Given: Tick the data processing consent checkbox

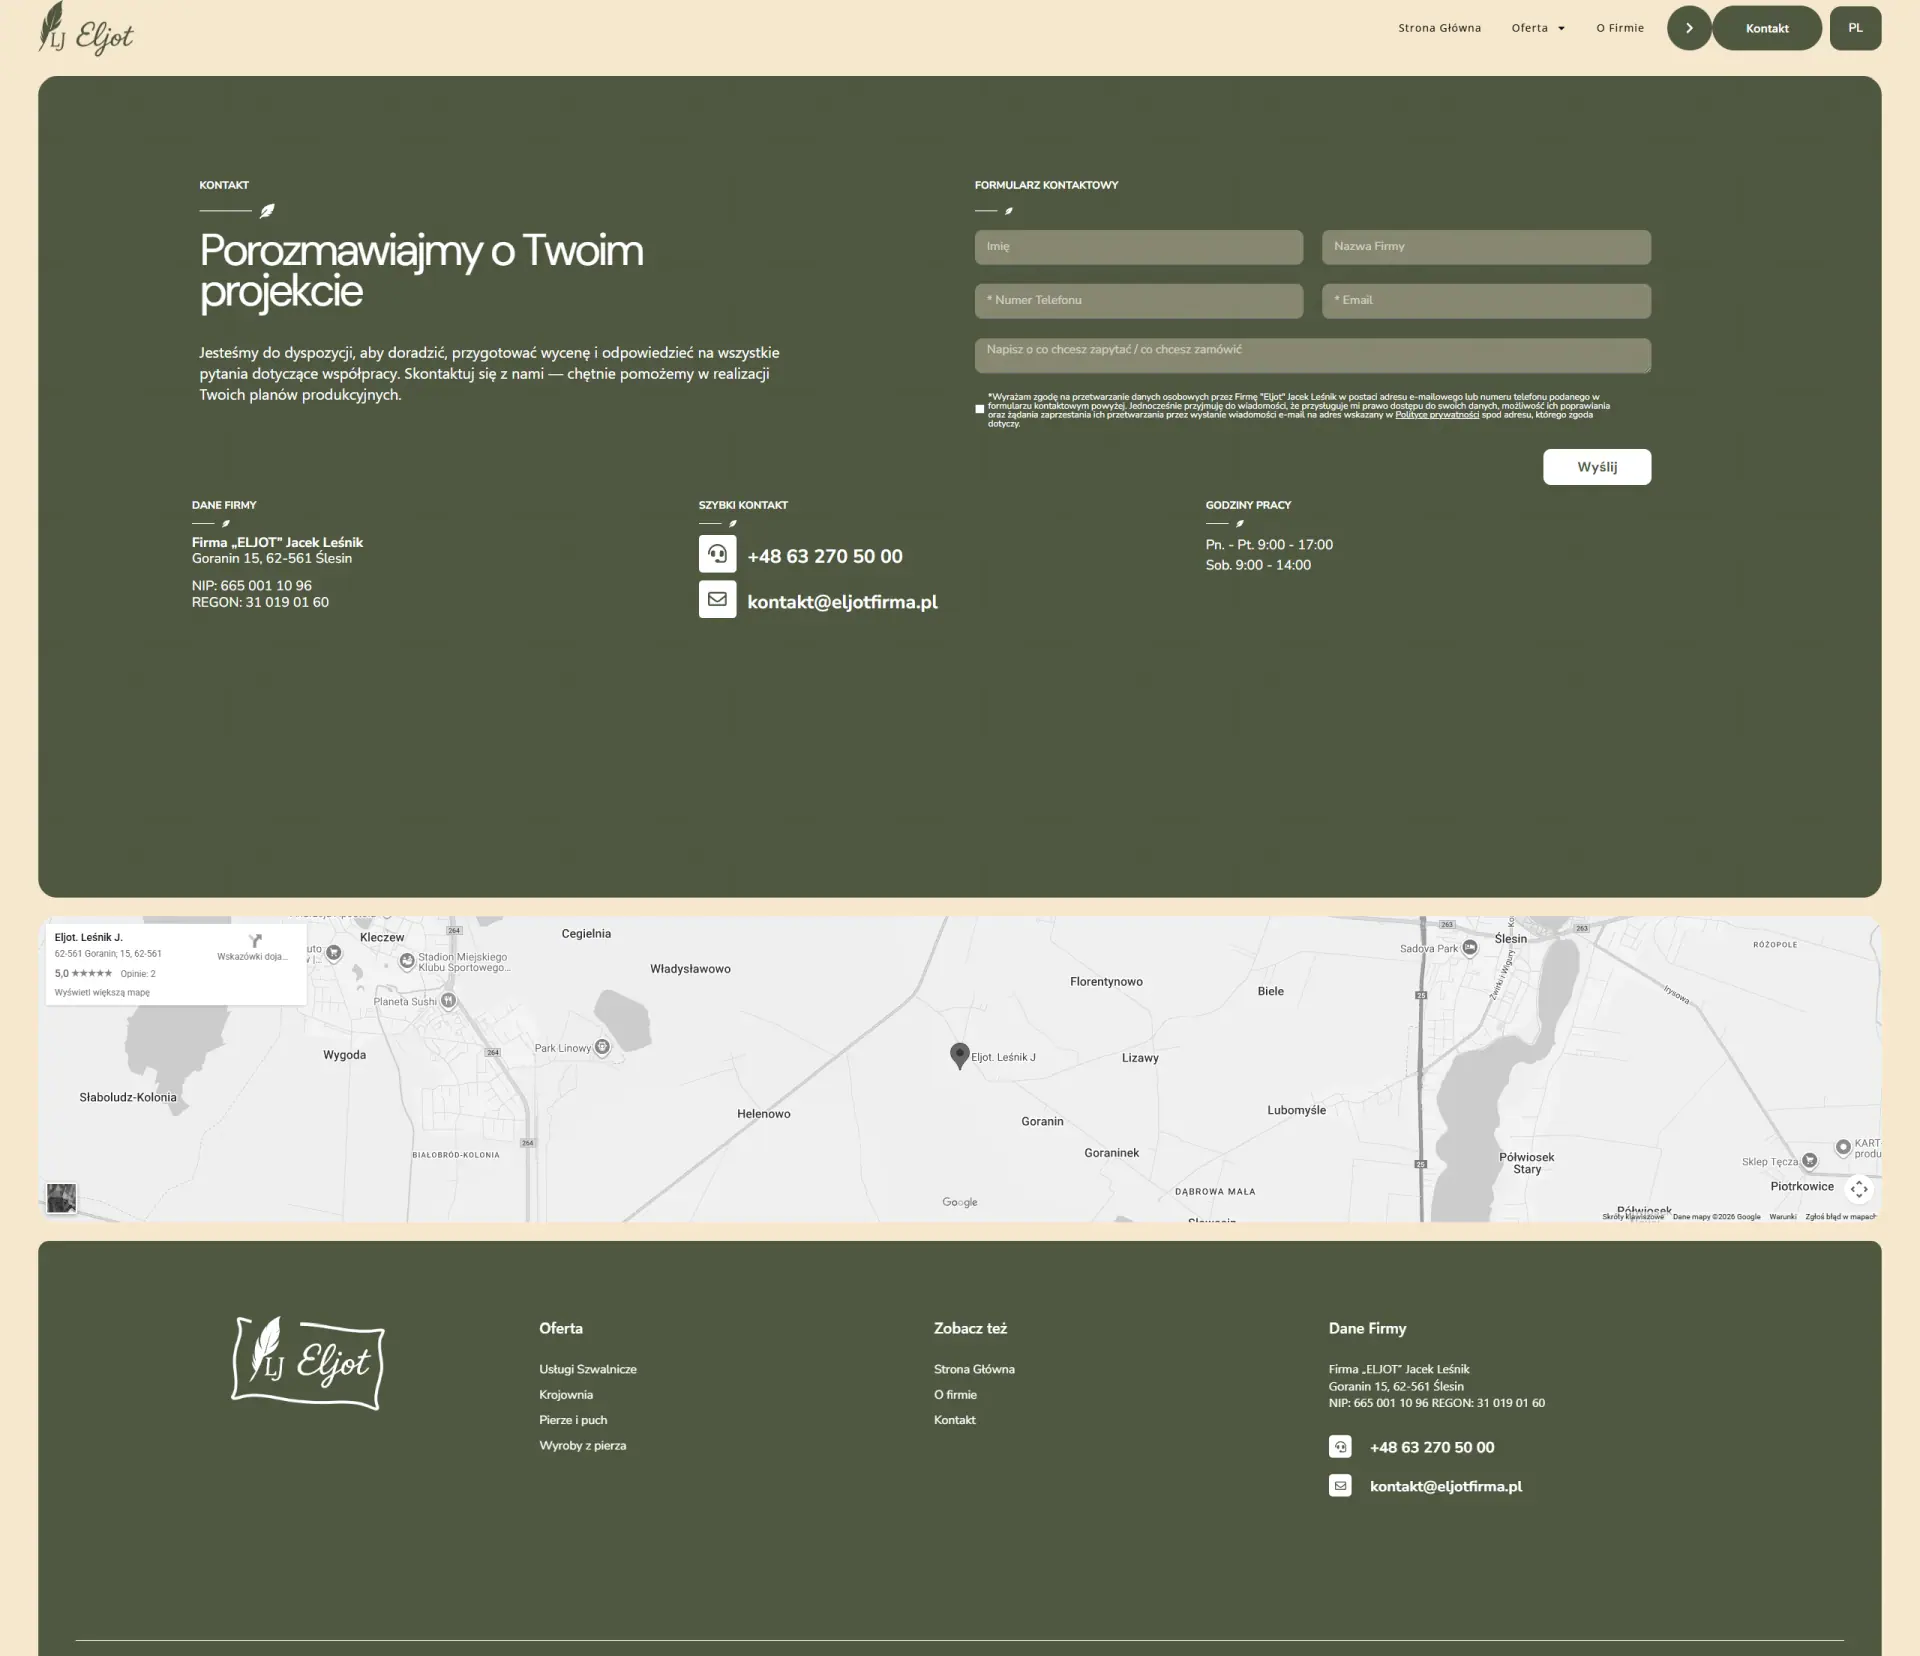Looking at the screenshot, I should (x=980, y=409).
